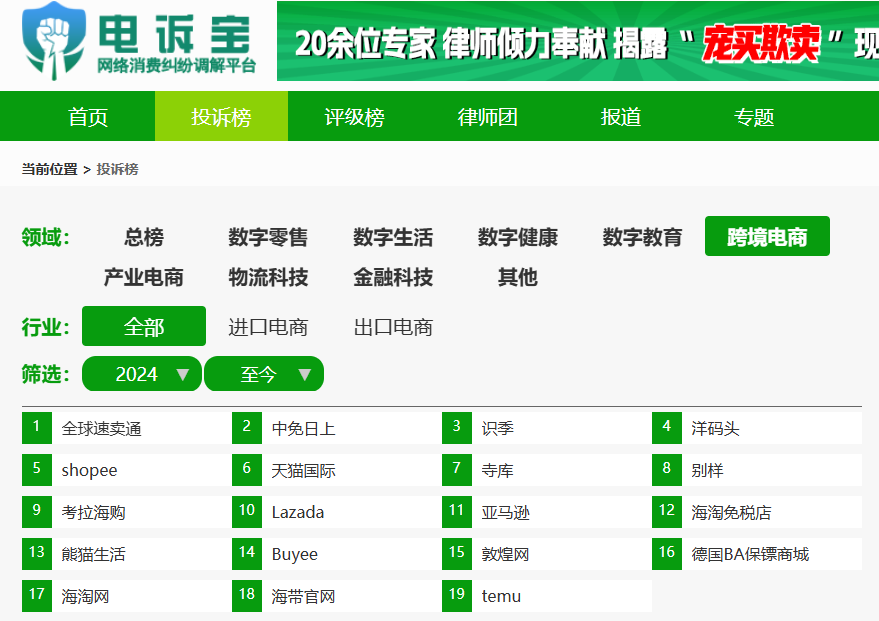Select the 产业电商 domain filter
879x621 pixels.
pyautogui.click(x=144, y=277)
